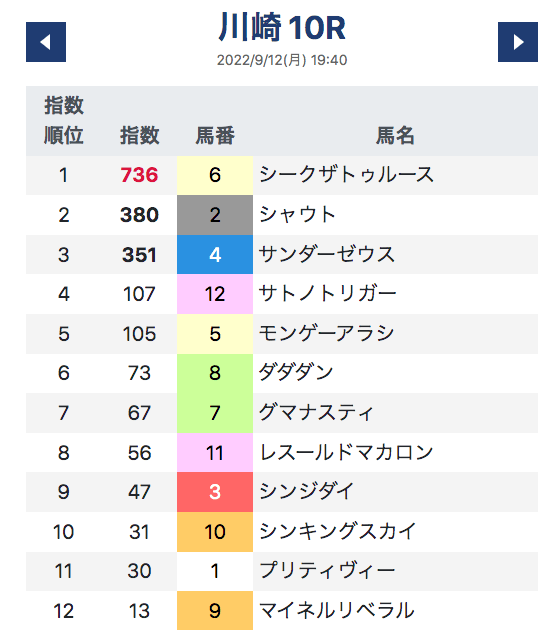Viewport: 557px width, 630px height.
Task: Click the 川崎 10R race title
Action: pyautogui.click(x=282, y=28)
